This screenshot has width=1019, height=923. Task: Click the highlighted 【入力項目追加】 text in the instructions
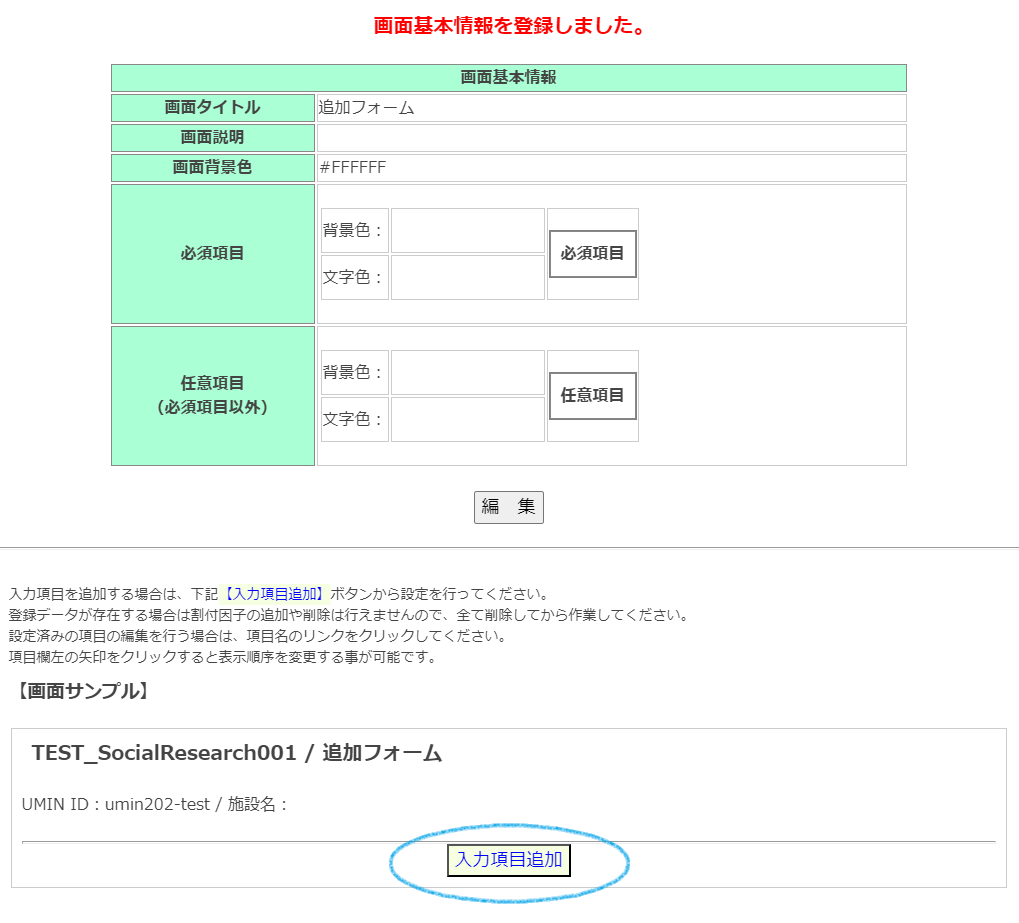click(x=273, y=594)
